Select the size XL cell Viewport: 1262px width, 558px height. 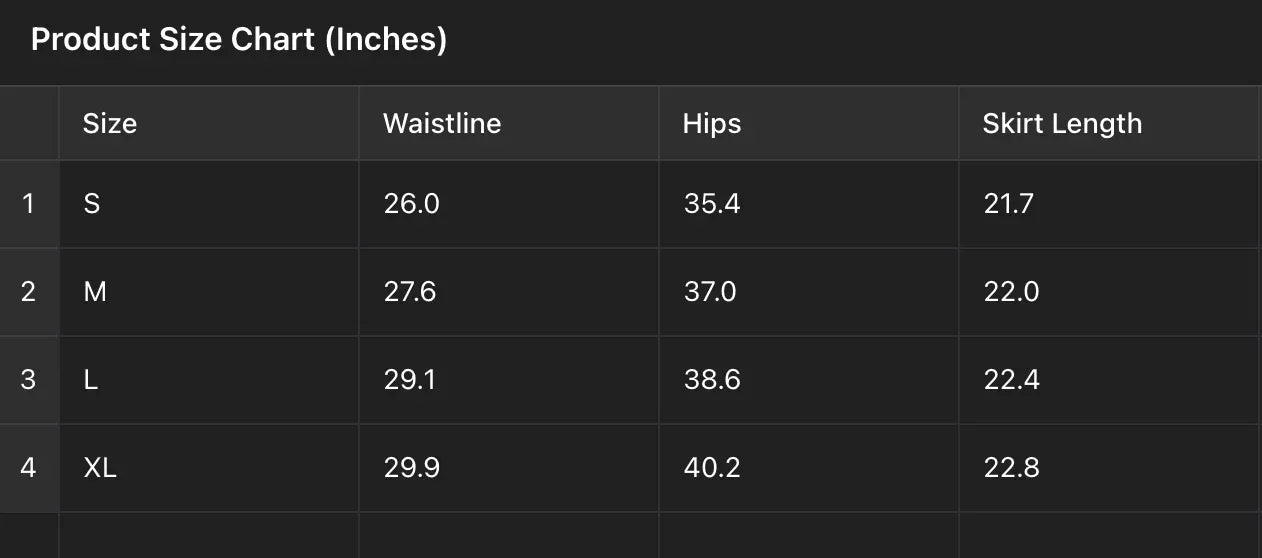pos(100,468)
